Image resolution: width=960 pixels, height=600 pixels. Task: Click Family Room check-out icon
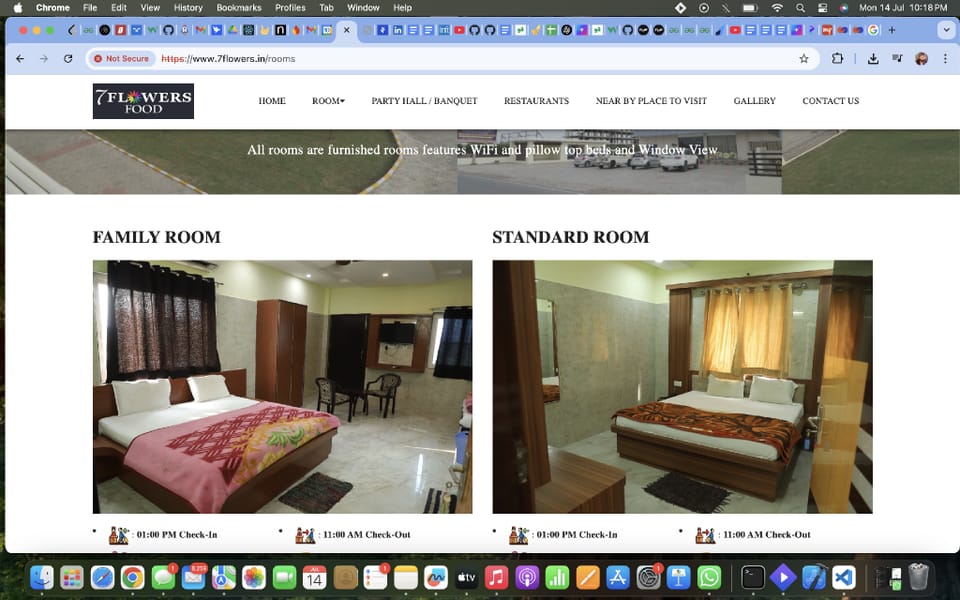[x=305, y=535]
